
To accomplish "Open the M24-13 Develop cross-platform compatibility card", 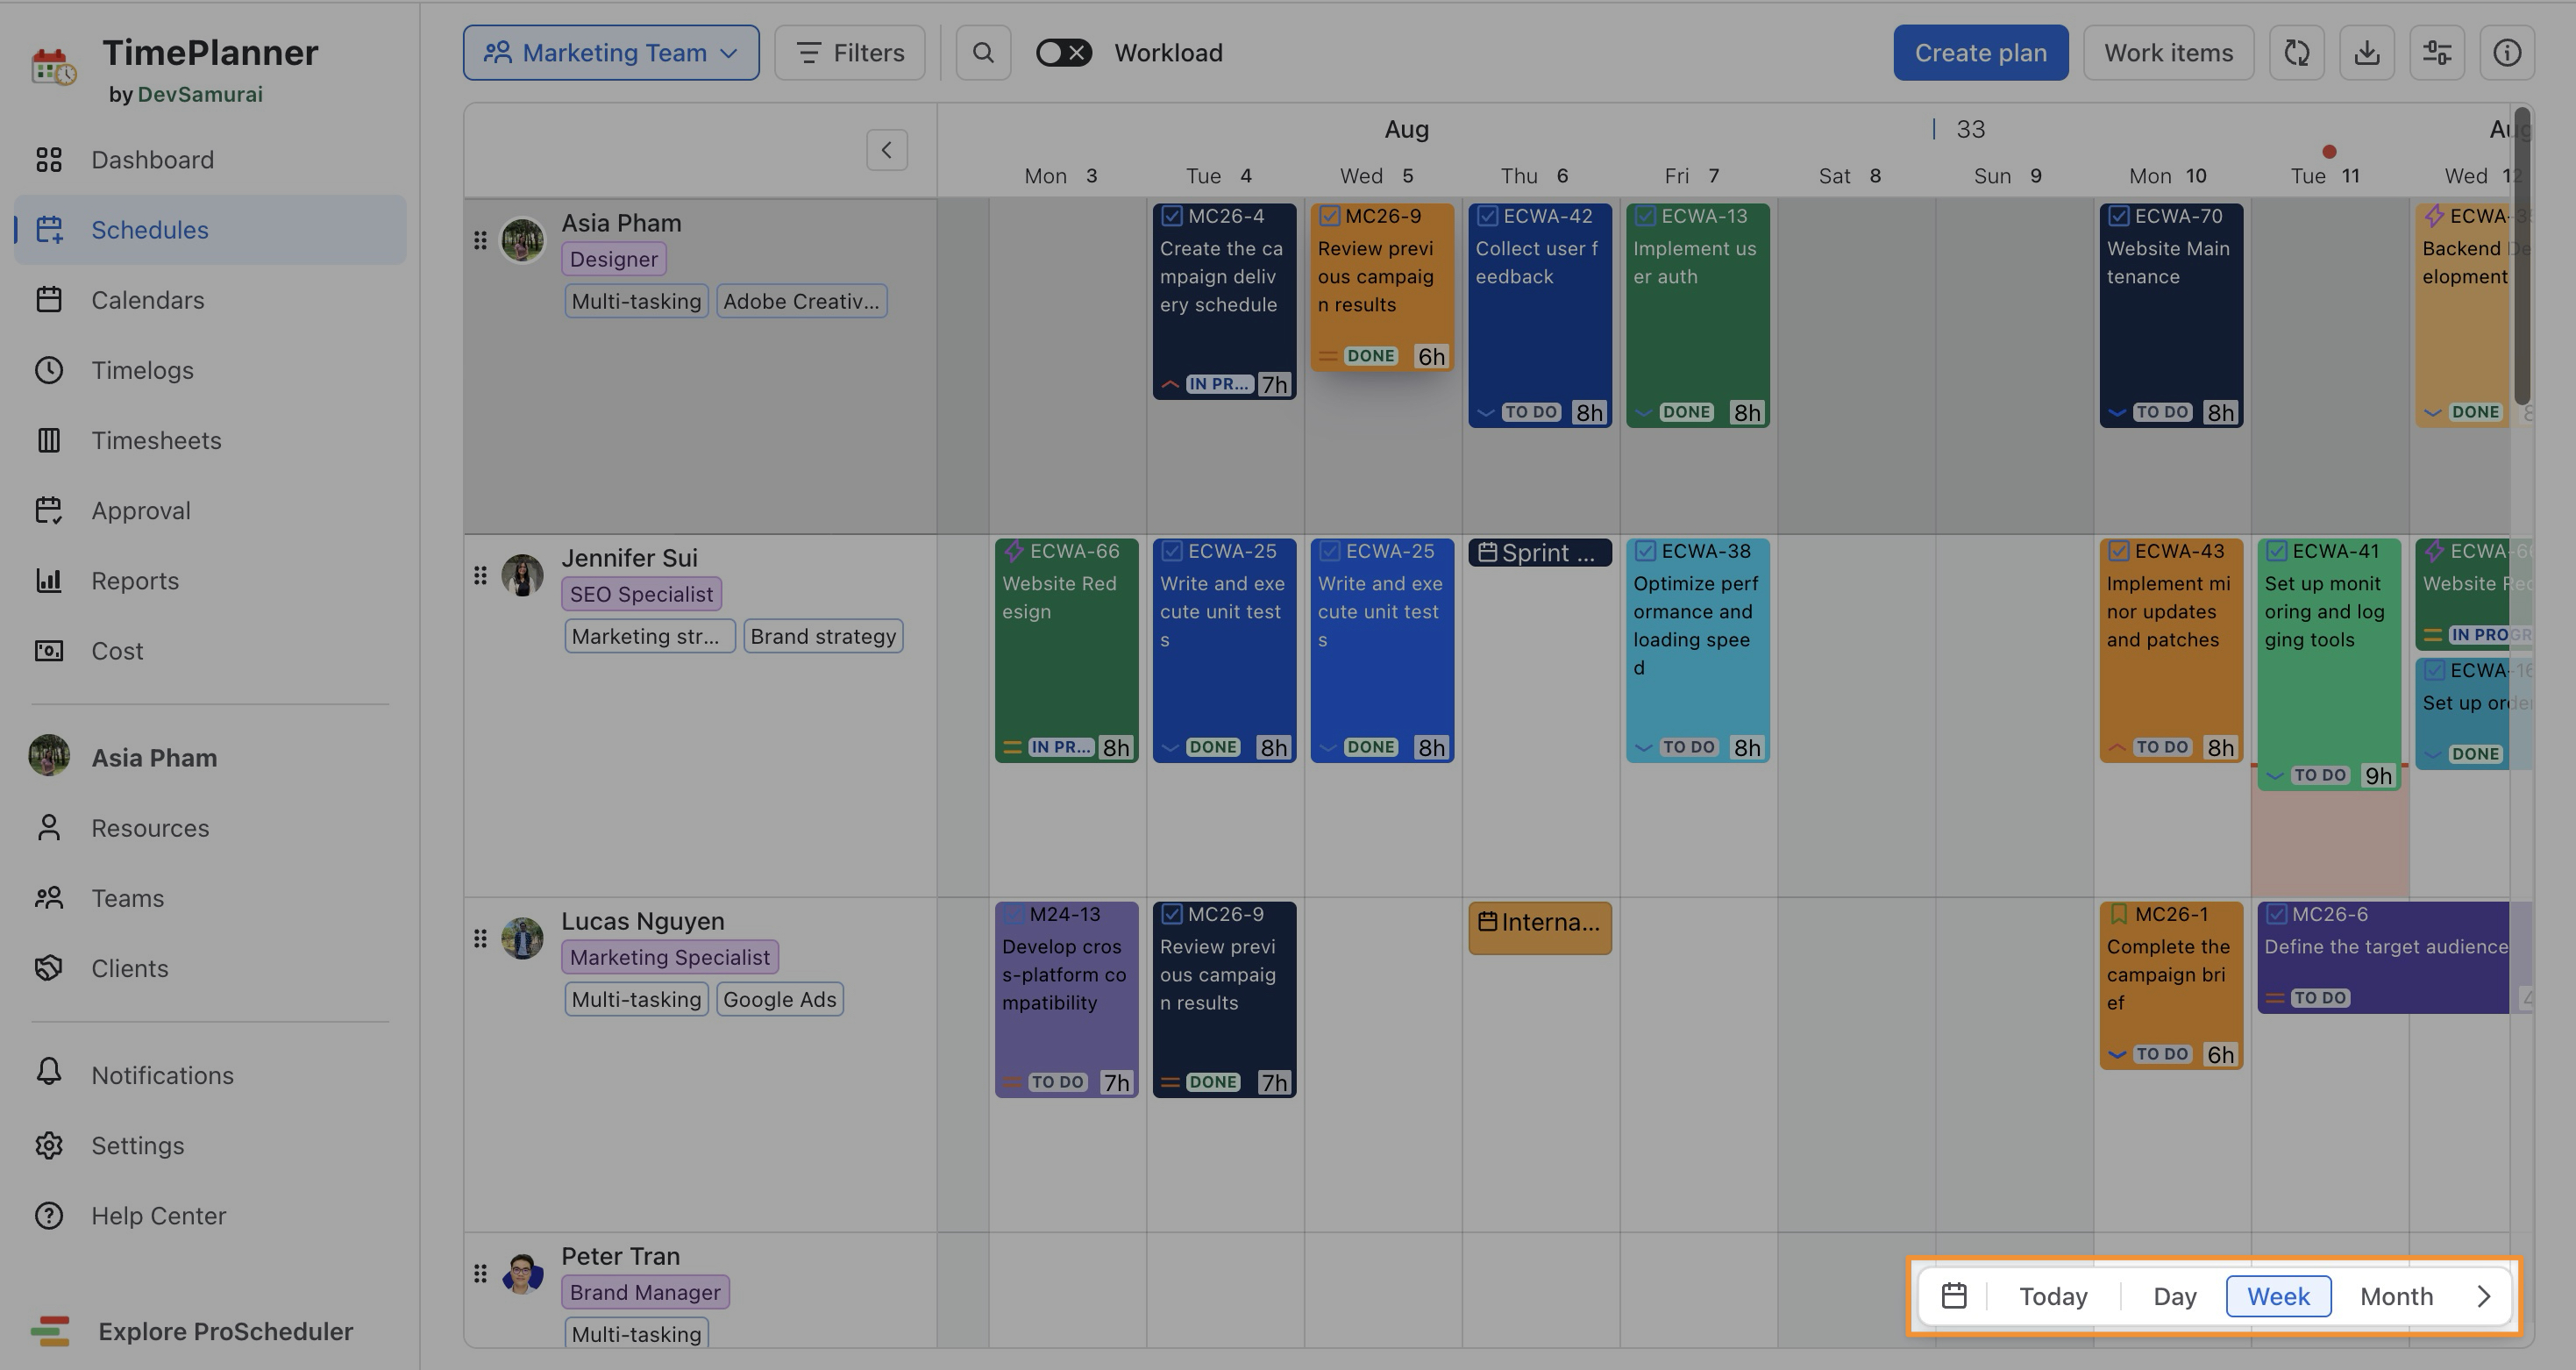I will (1067, 1000).
